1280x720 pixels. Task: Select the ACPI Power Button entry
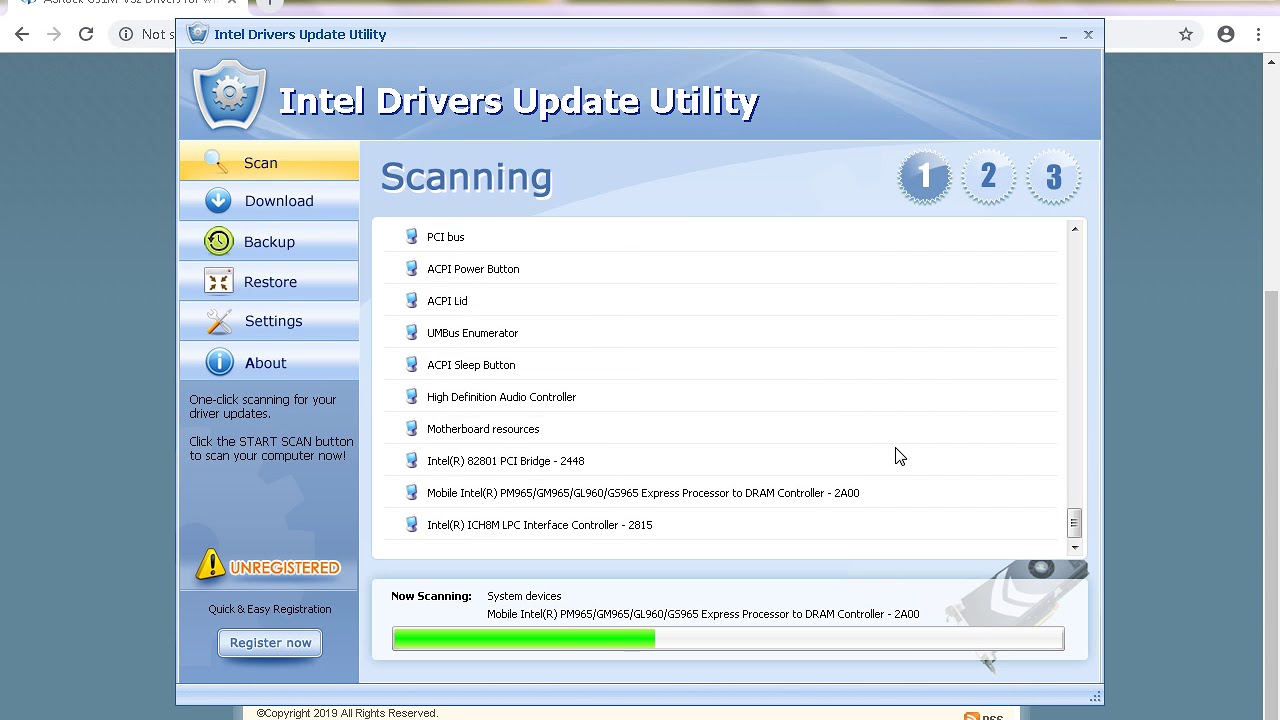pyautogui.click(x=721, y=269)
